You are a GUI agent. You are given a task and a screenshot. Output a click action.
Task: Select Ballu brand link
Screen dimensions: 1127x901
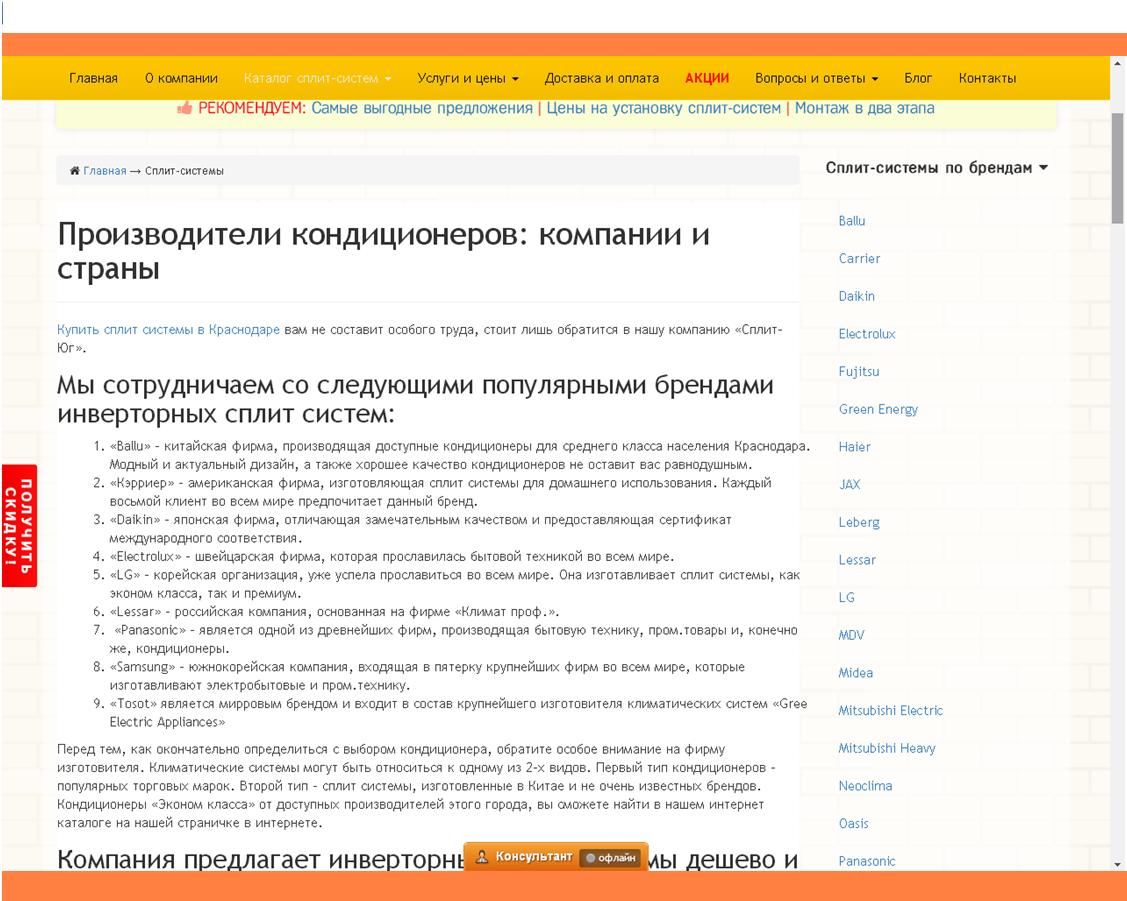[852, 221]
